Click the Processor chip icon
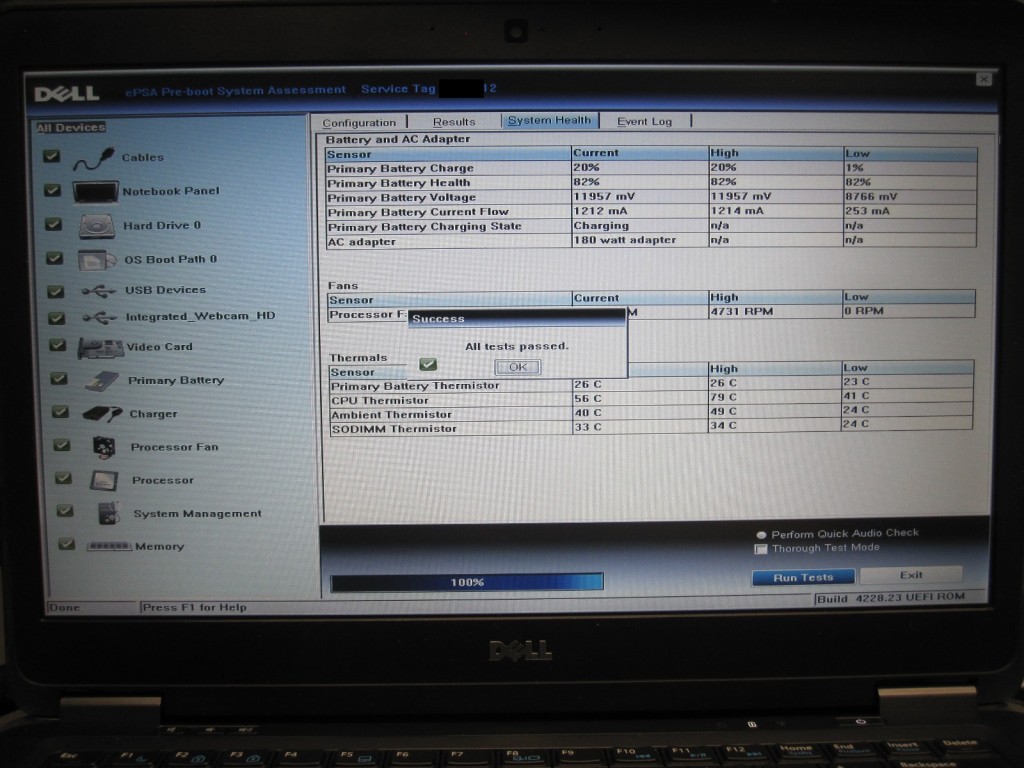This screenshot has height=768, width=1024. 104,481
